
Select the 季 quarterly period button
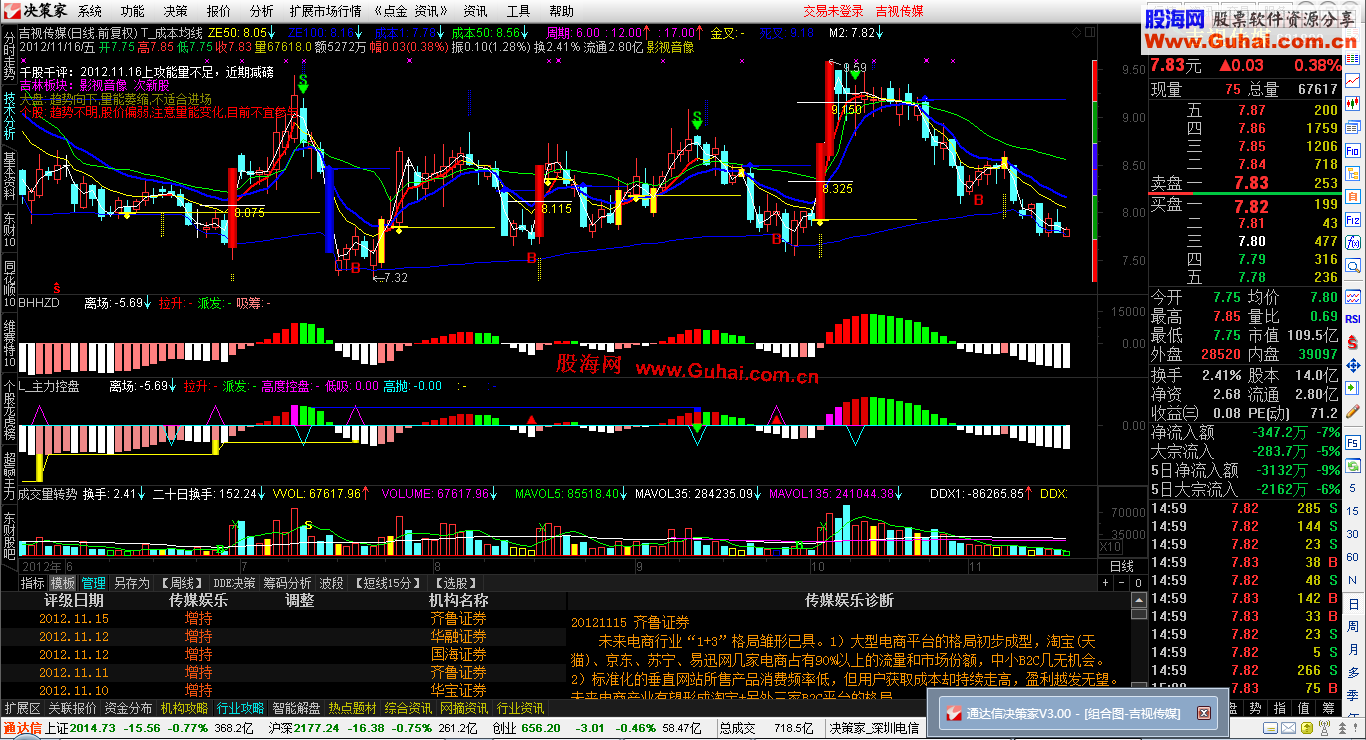(x=1352, y=695)
